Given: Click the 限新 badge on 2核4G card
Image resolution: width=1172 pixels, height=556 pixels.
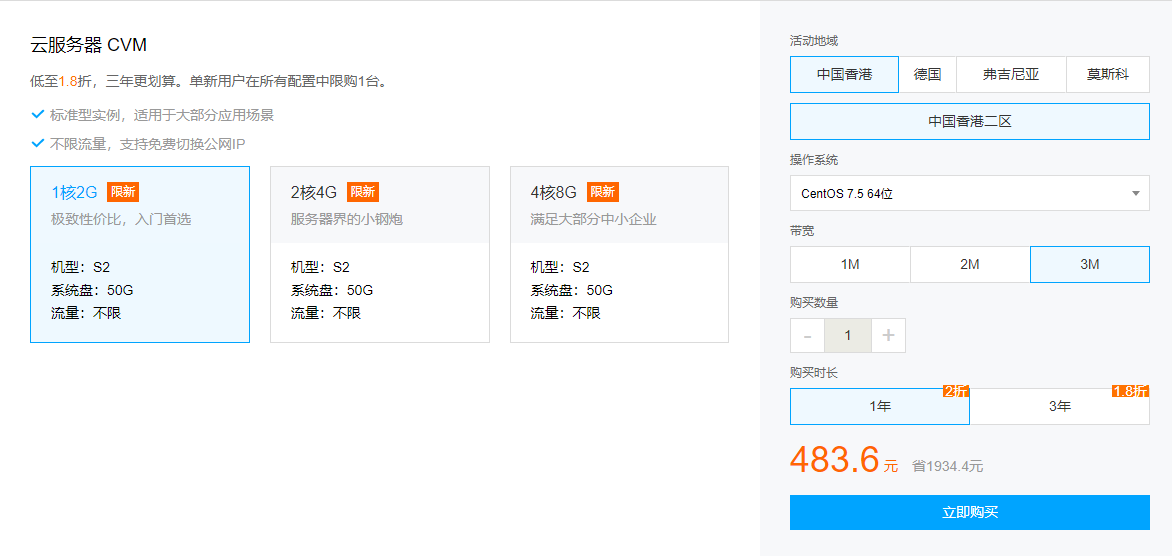Looking at the screenshot, I should [x=363, y=192].
